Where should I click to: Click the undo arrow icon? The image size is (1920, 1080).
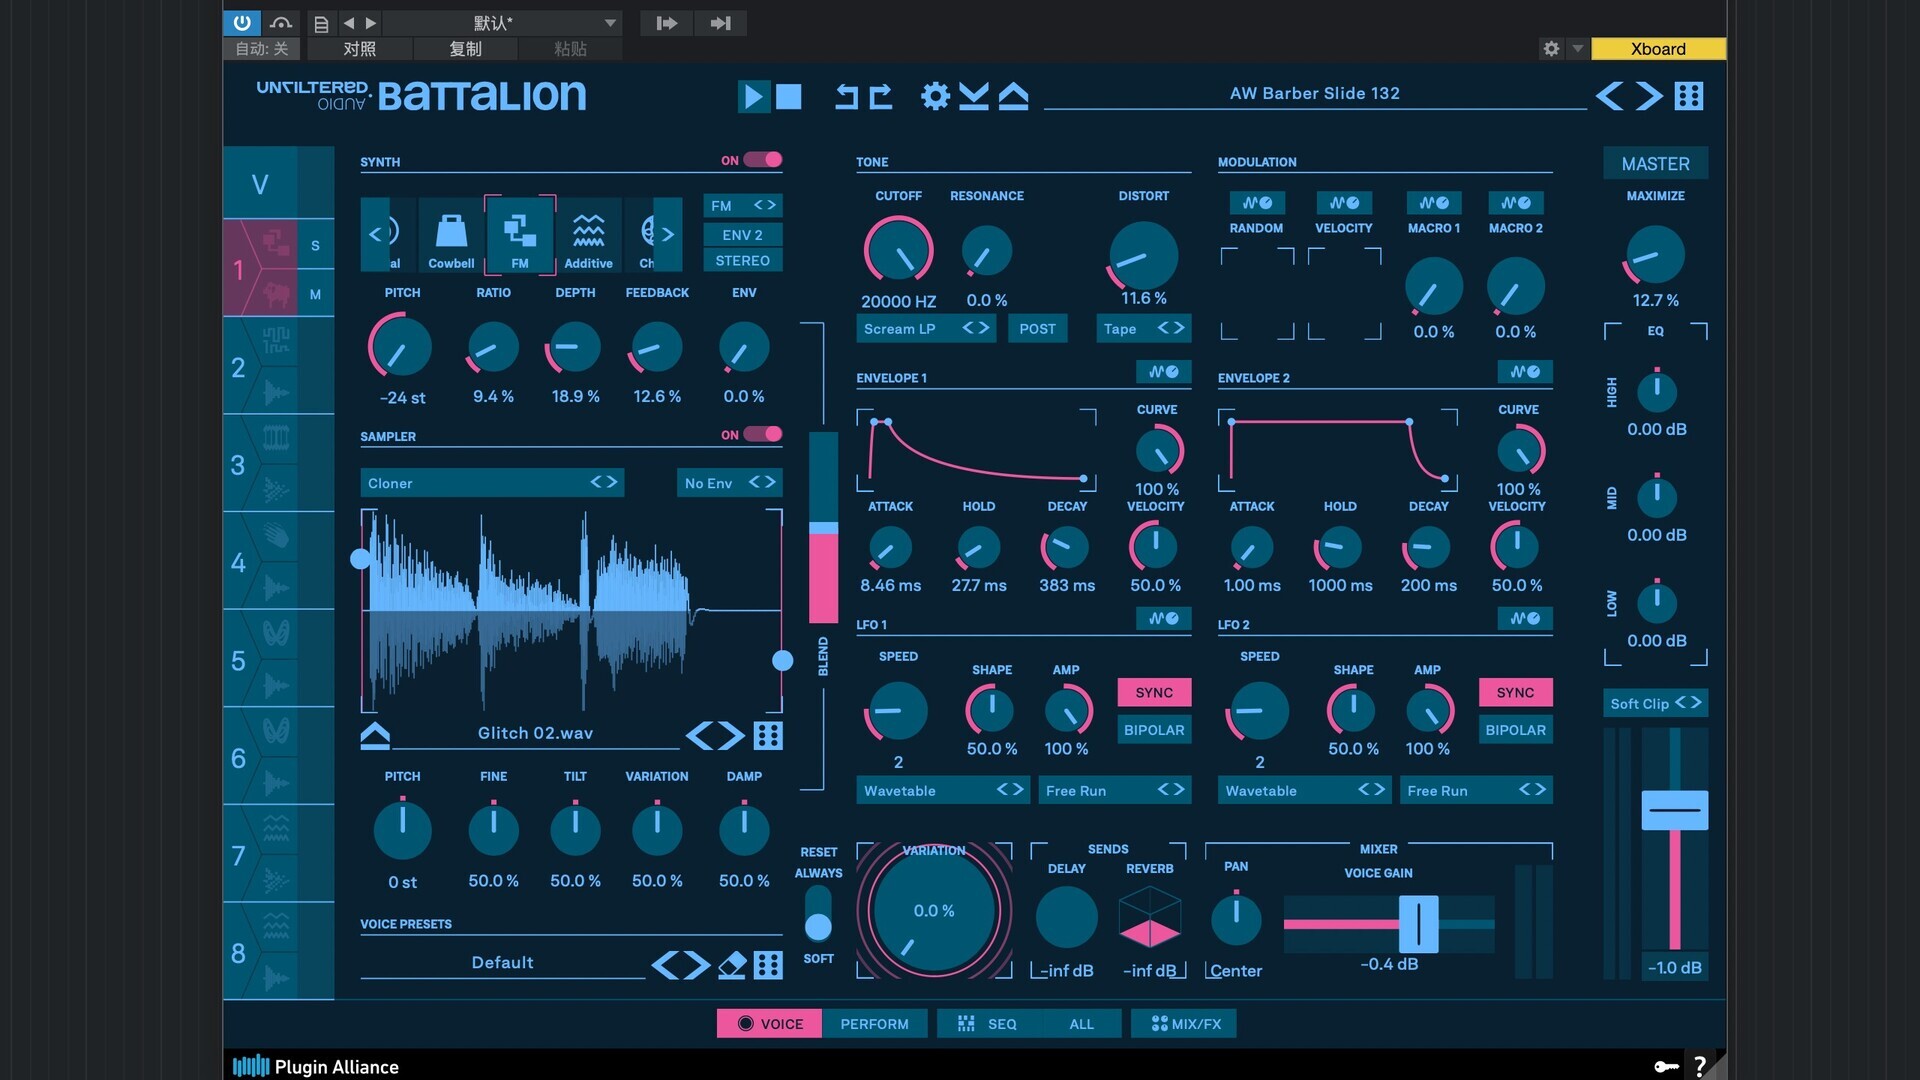click(x=846, y=96)
